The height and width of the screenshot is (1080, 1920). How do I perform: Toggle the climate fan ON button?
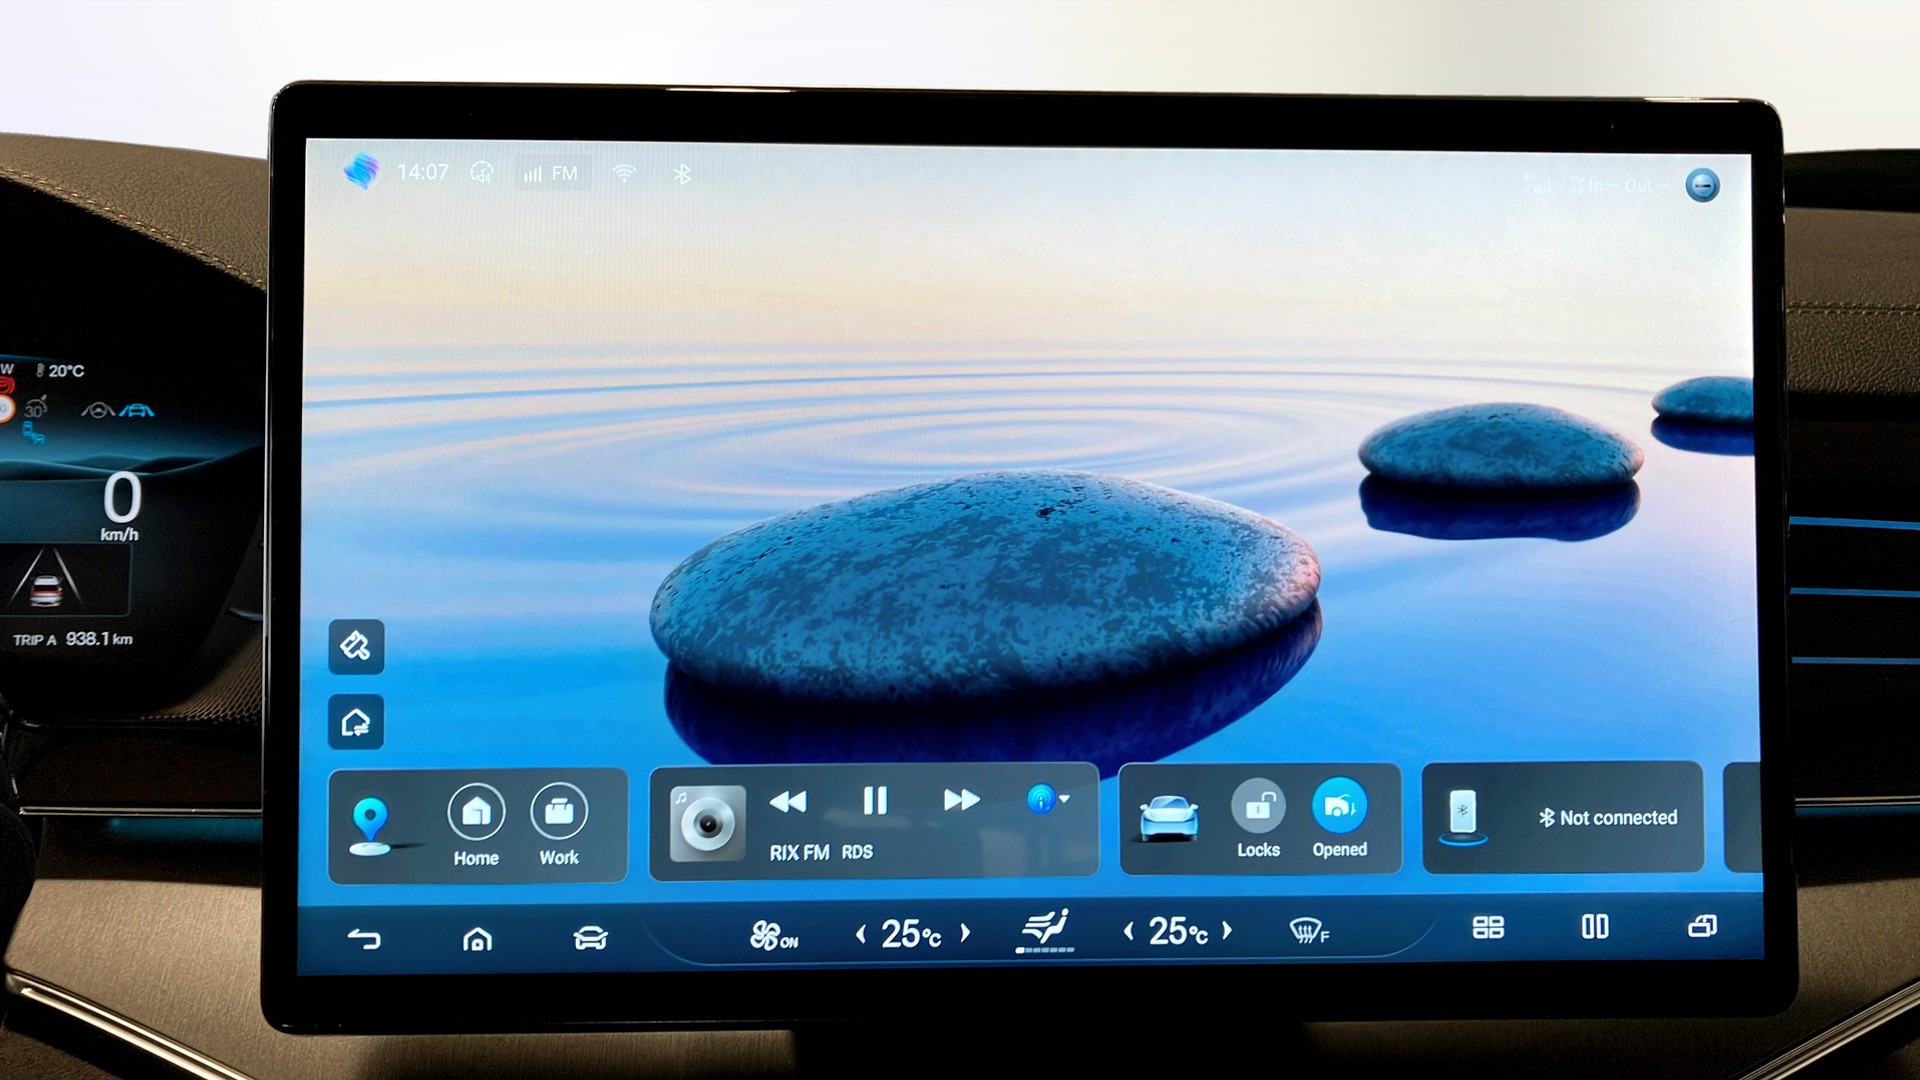(773, 935)
